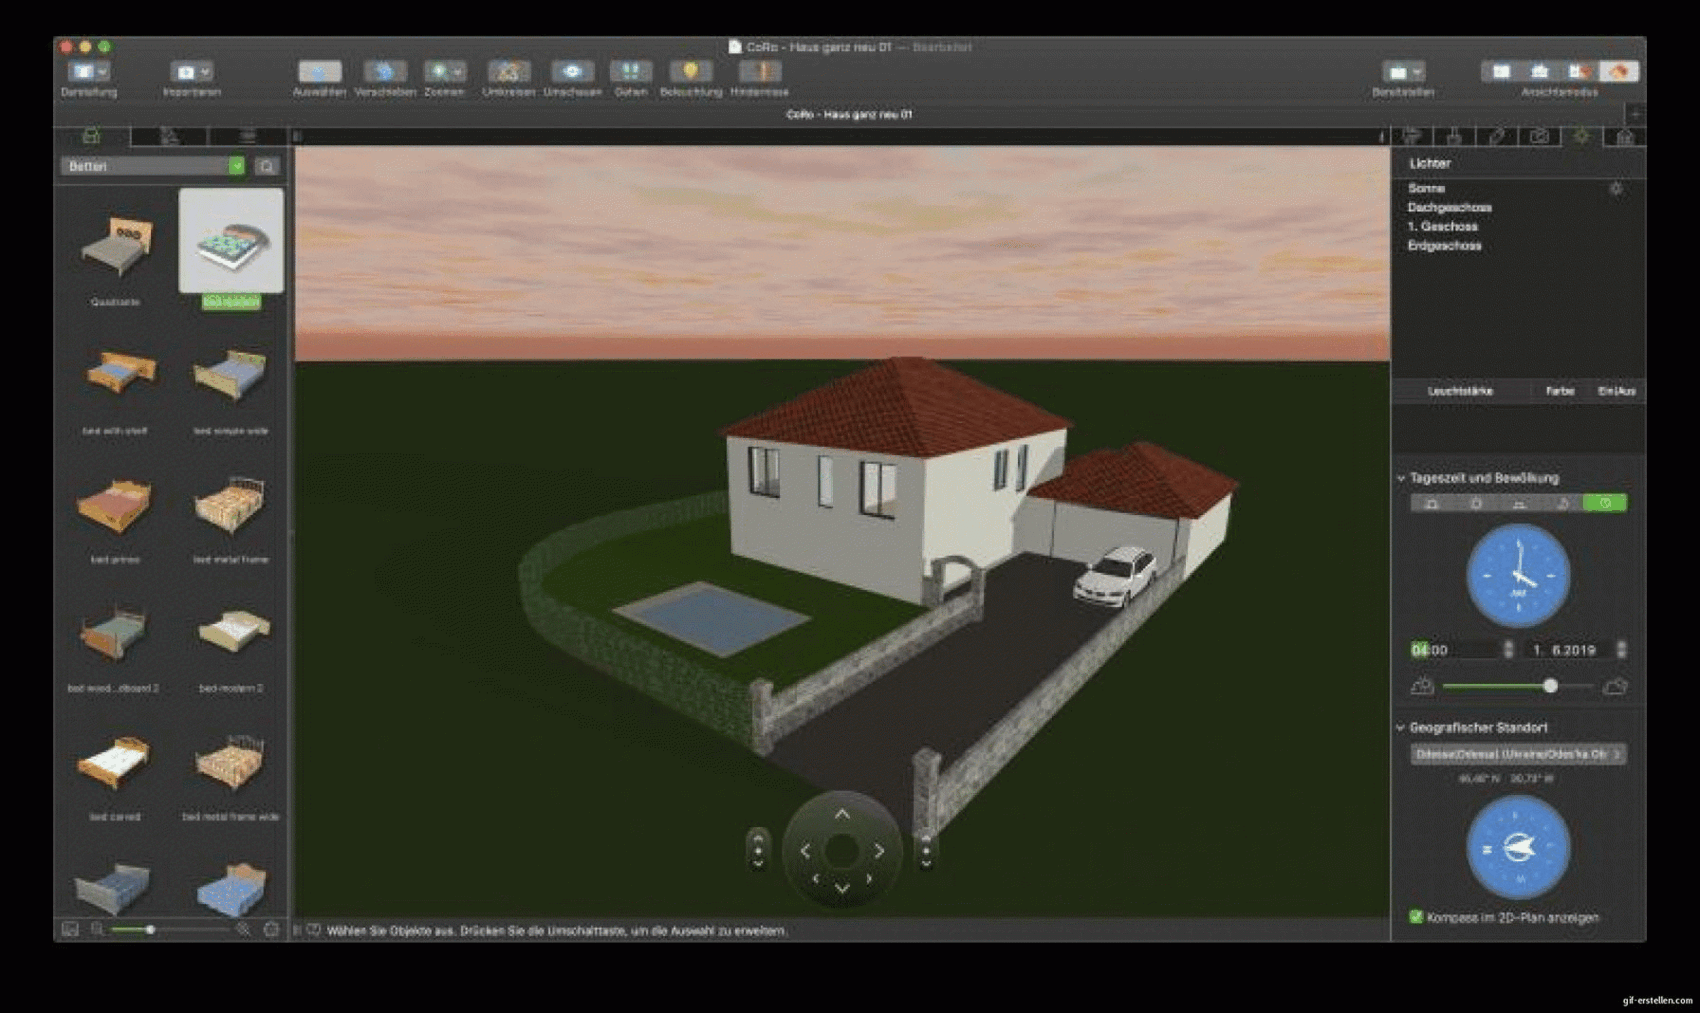1700x1013 pixels.
Task: Open the camera inspector tab icon
Action: click(x=1539, y=136)
